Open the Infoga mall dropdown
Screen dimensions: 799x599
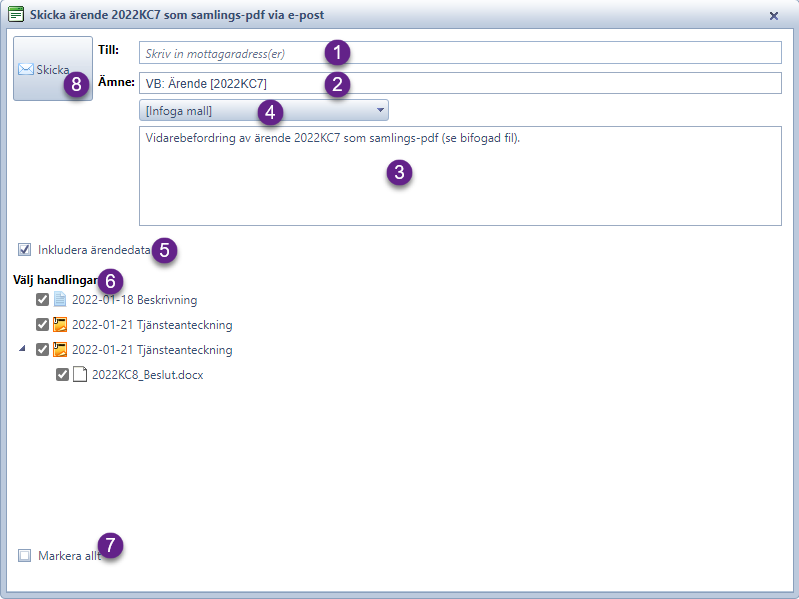(263, 111)
